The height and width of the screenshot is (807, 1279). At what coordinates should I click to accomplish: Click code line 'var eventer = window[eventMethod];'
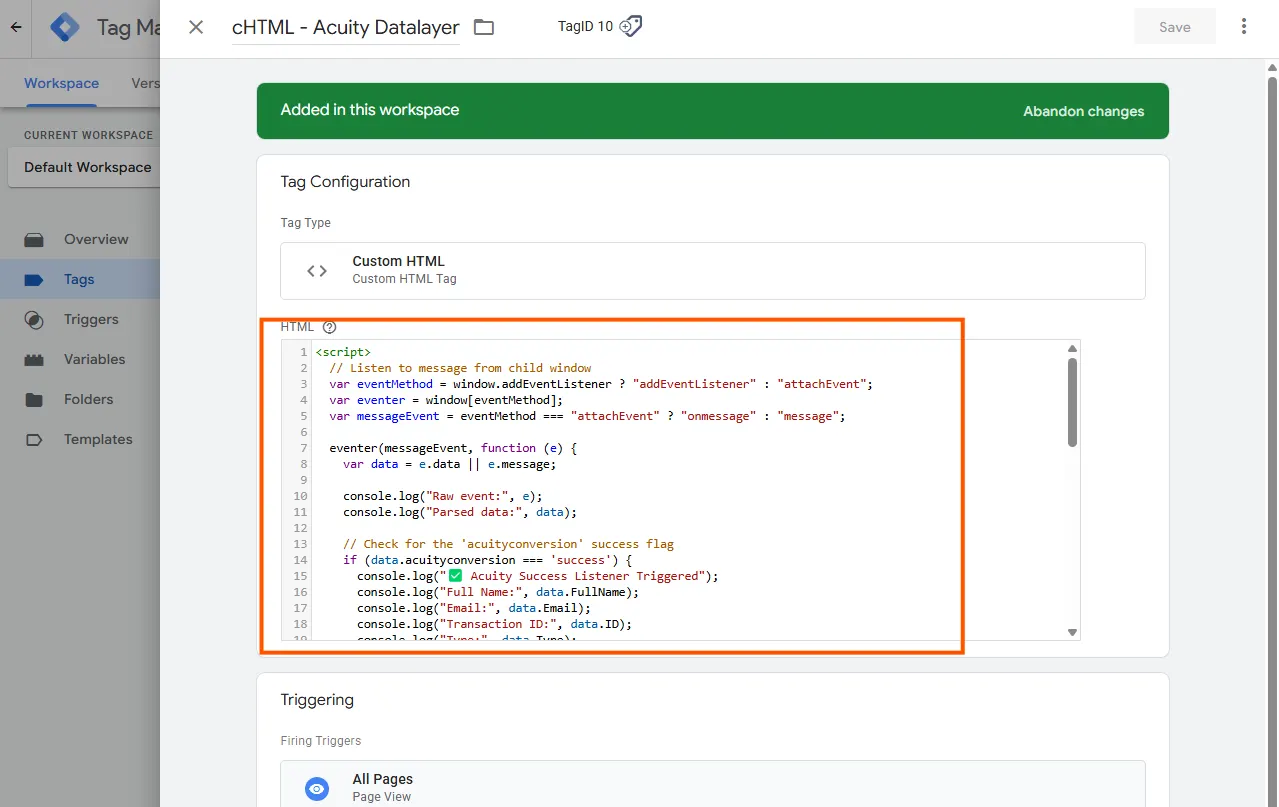[447, 400]
